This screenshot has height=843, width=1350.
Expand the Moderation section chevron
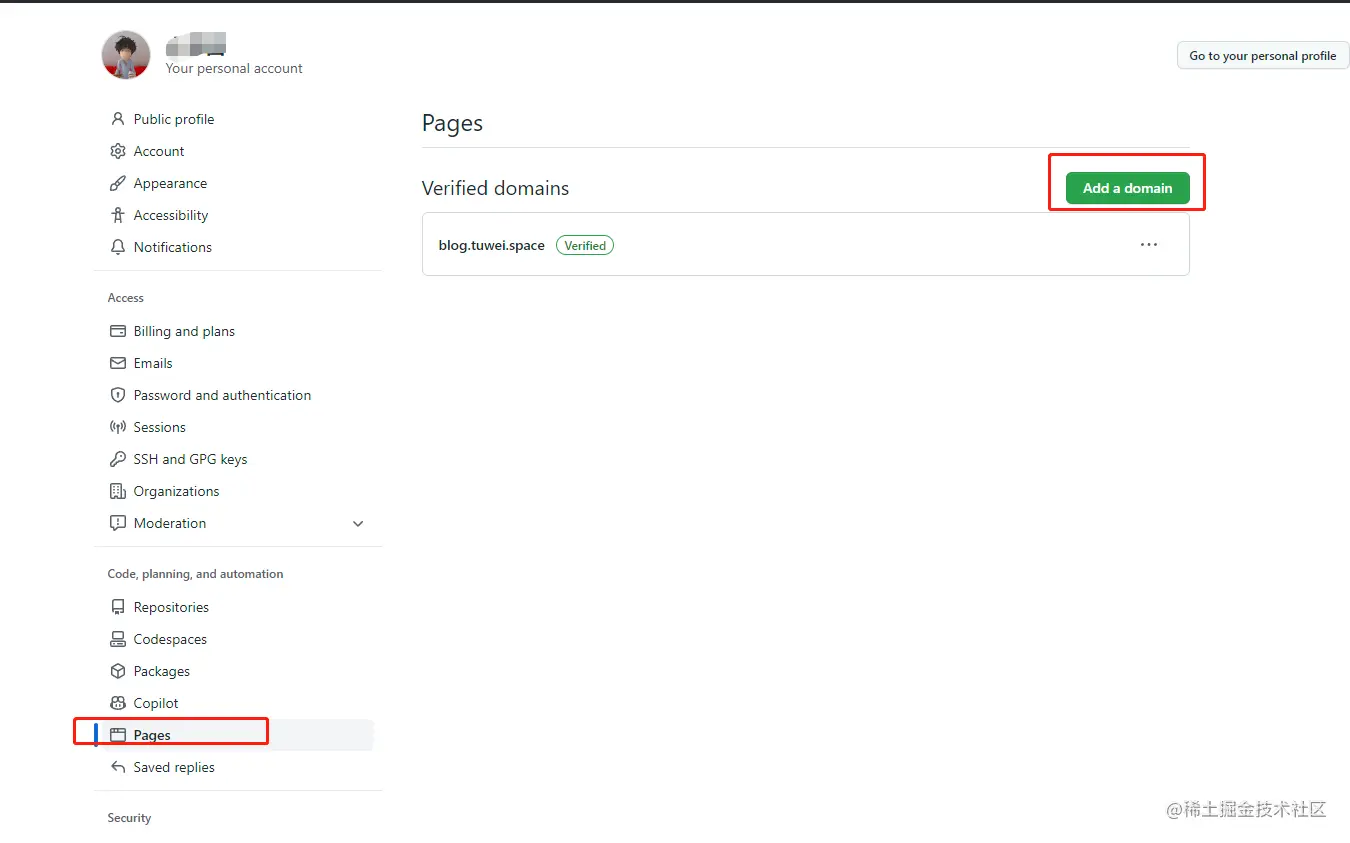click(x=358, y=523)
